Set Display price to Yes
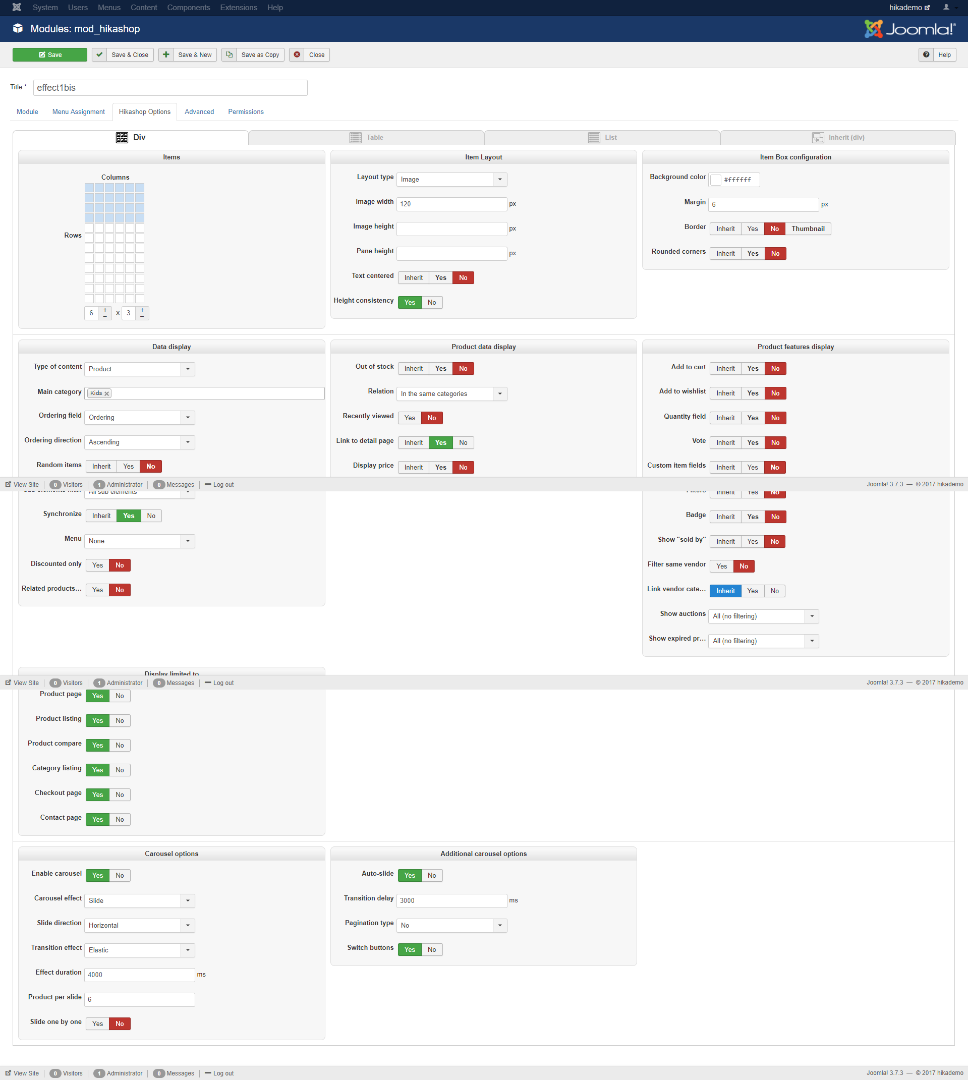Screen dimensions: 968x1080 [441, 468]
